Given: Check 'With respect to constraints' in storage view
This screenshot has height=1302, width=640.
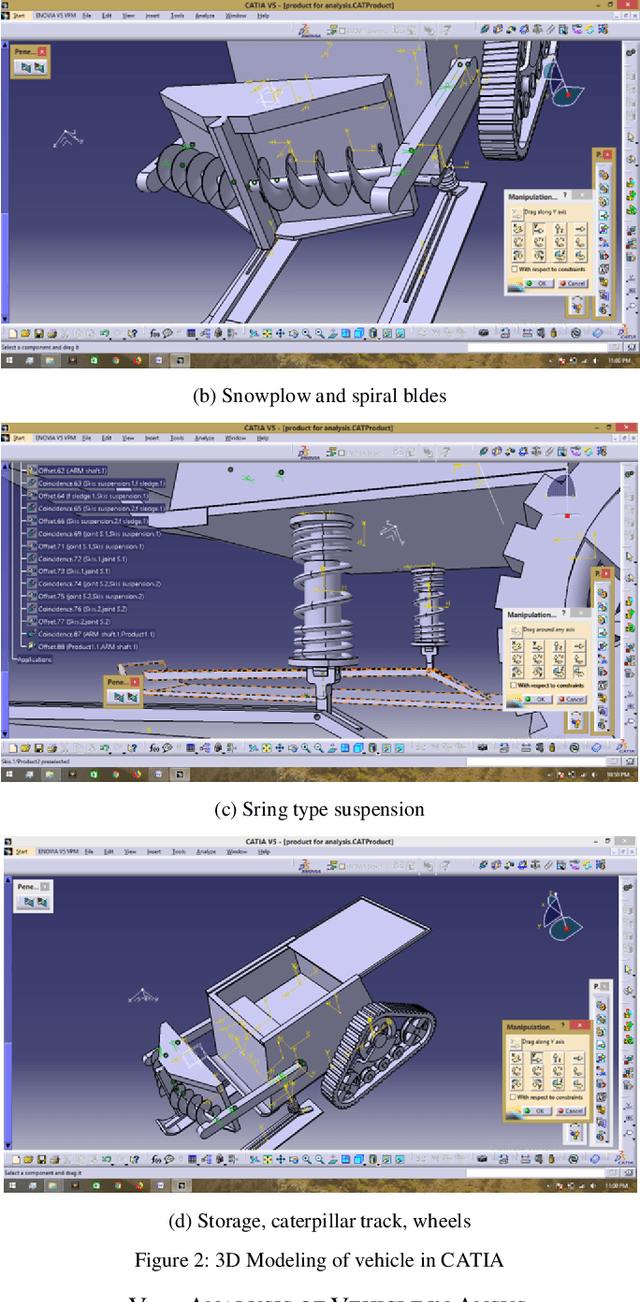Looking at the screenshot, I should (512, 1097).
